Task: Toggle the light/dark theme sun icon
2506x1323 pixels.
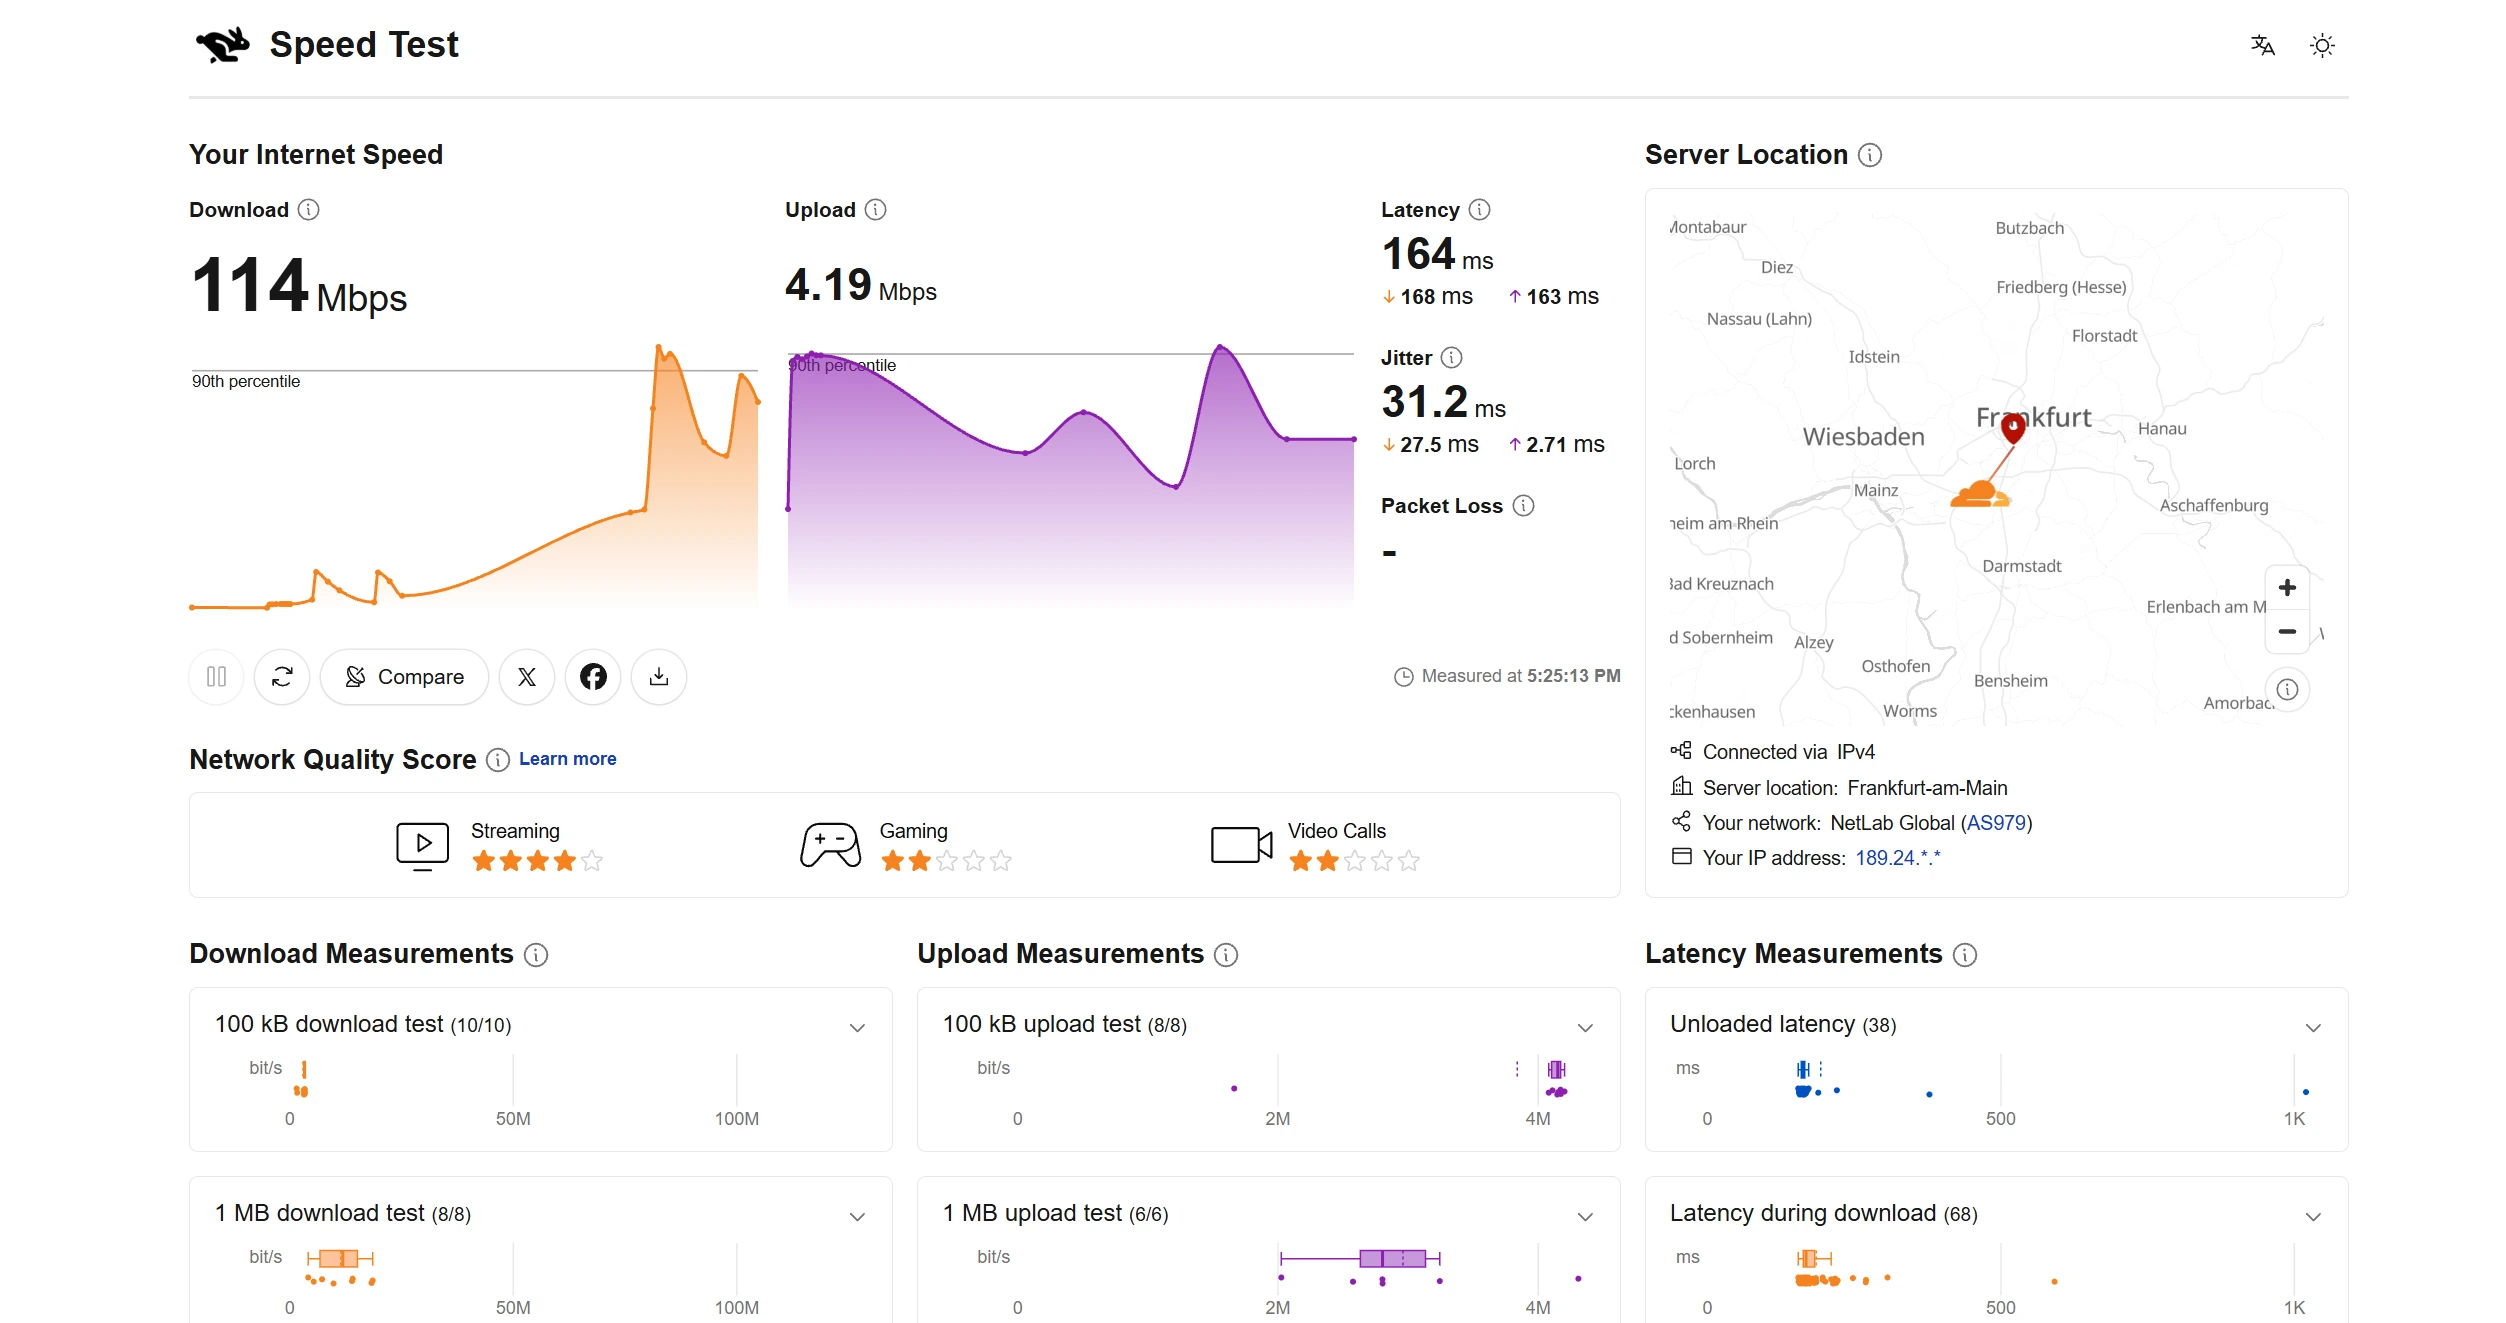Action: (2322, 45)
